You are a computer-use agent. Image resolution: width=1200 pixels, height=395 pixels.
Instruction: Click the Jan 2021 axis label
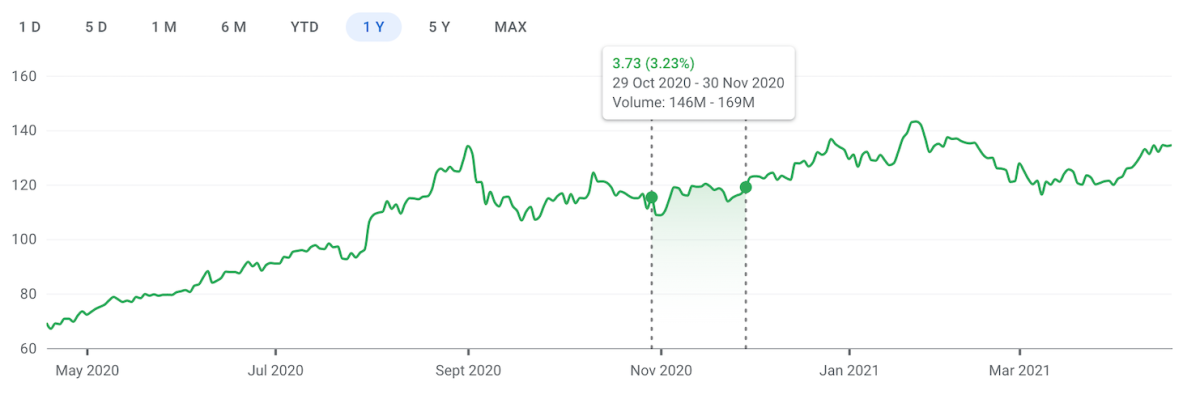click(849, 371)
